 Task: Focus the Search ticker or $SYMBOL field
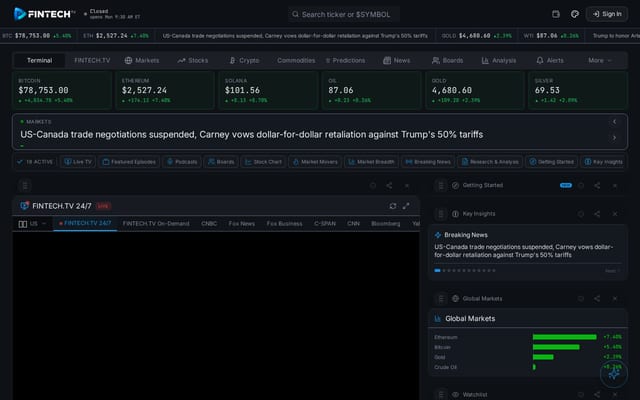(344, 14)
